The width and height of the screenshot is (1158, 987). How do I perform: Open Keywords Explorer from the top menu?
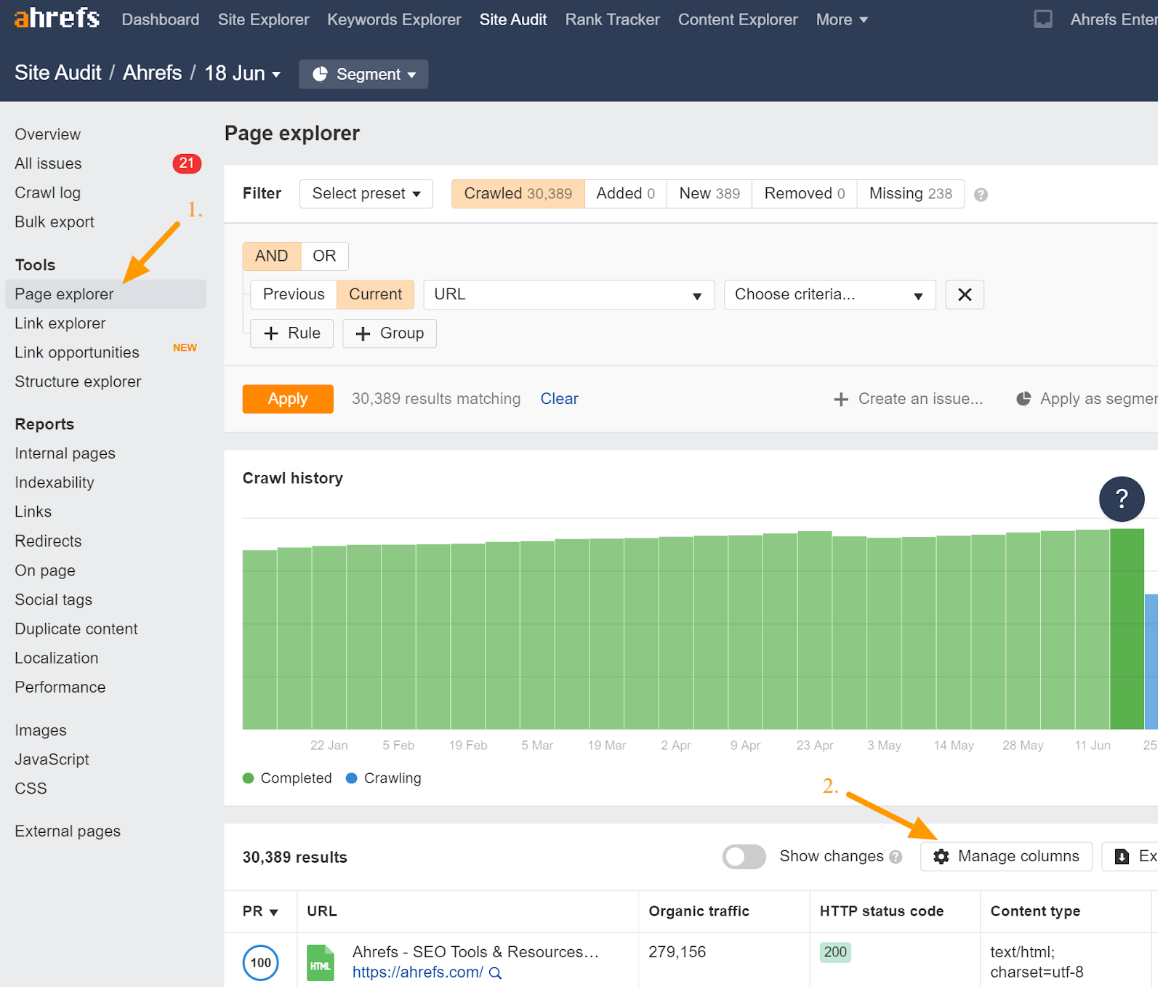393,19
